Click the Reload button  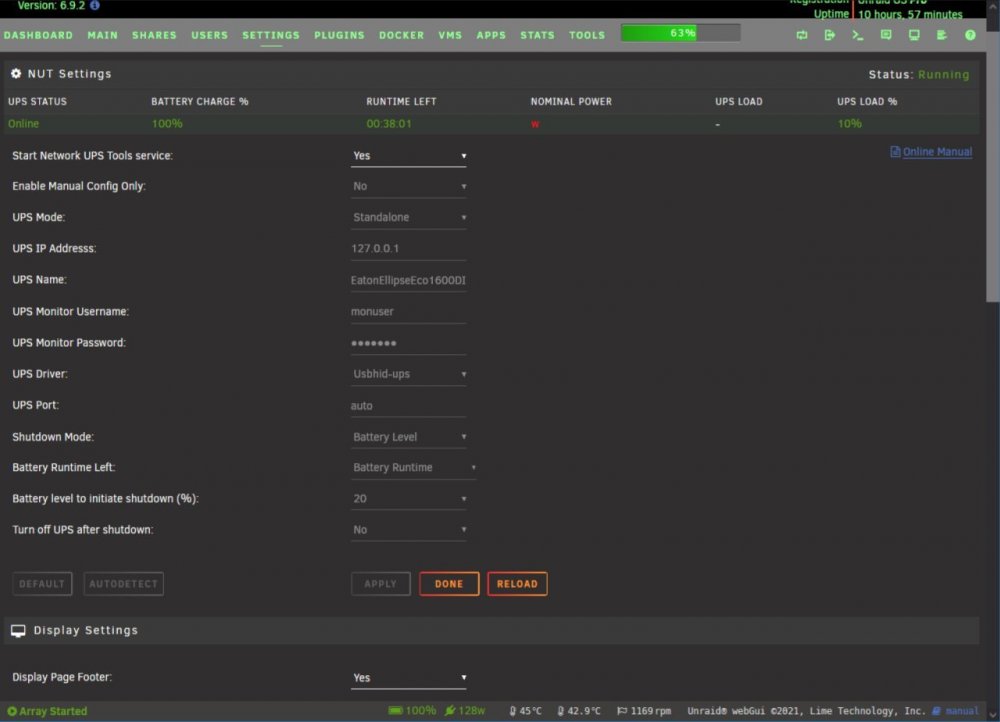pos(517,584)
